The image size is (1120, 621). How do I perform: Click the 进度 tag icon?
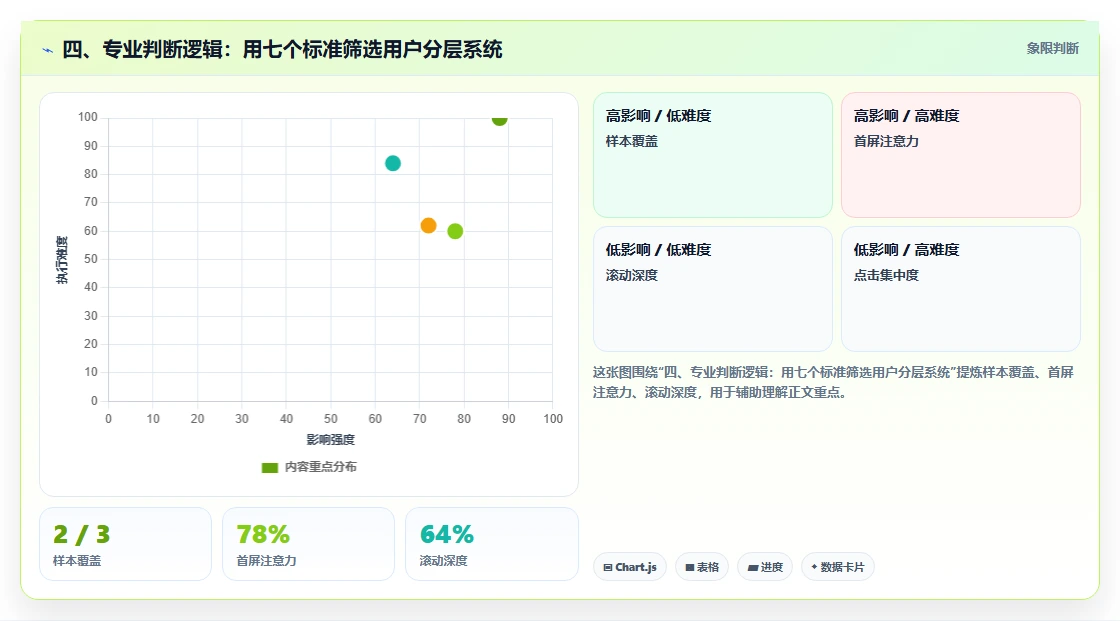[x=753, y=567]
